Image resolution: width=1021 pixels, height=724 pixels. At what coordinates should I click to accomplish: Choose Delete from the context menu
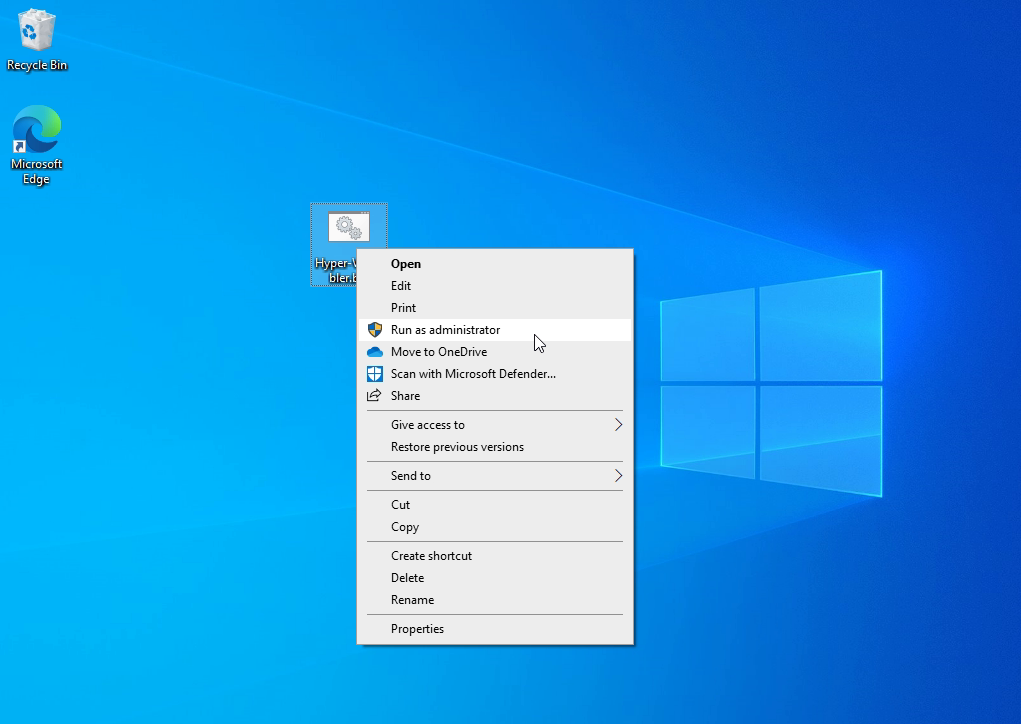point(495,578)
